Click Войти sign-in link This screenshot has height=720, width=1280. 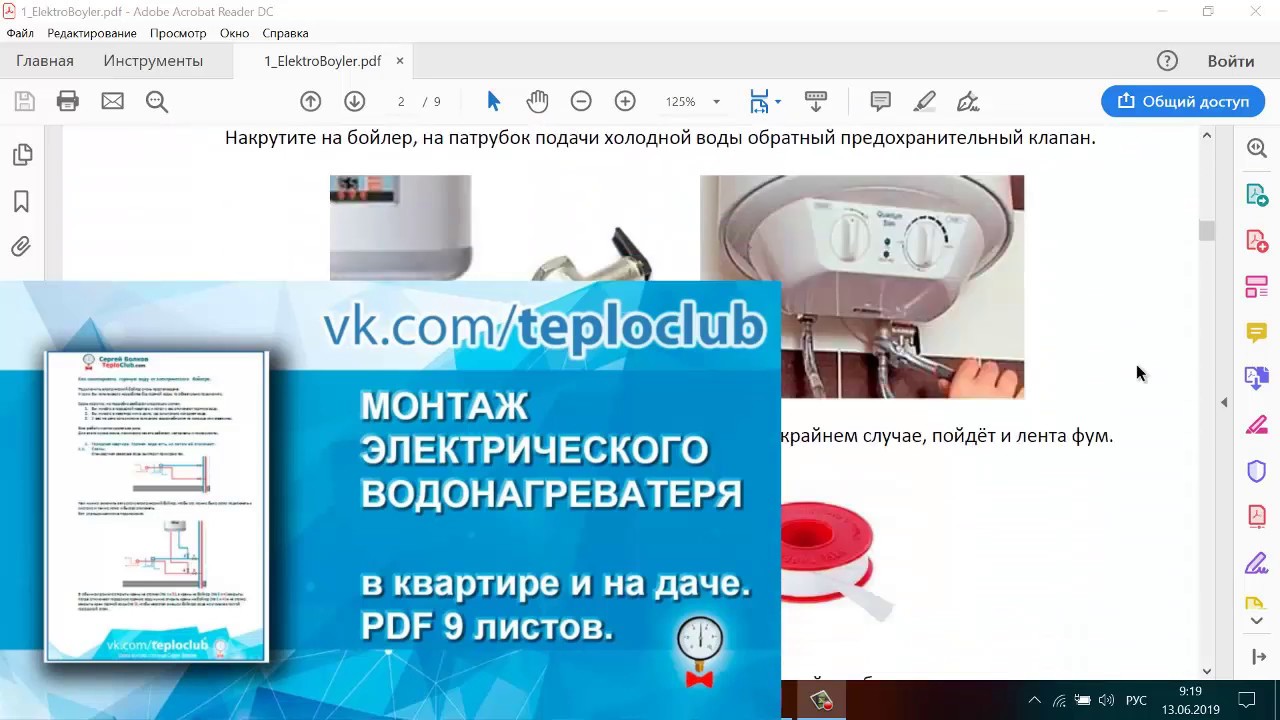(1231, 61)
